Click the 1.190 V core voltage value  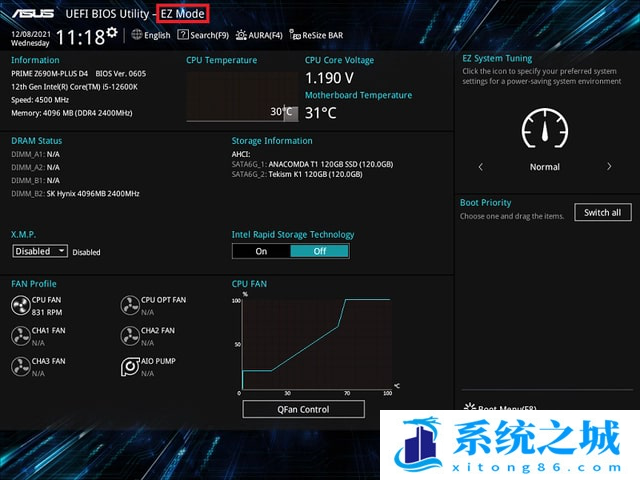(x=329, y=78)
